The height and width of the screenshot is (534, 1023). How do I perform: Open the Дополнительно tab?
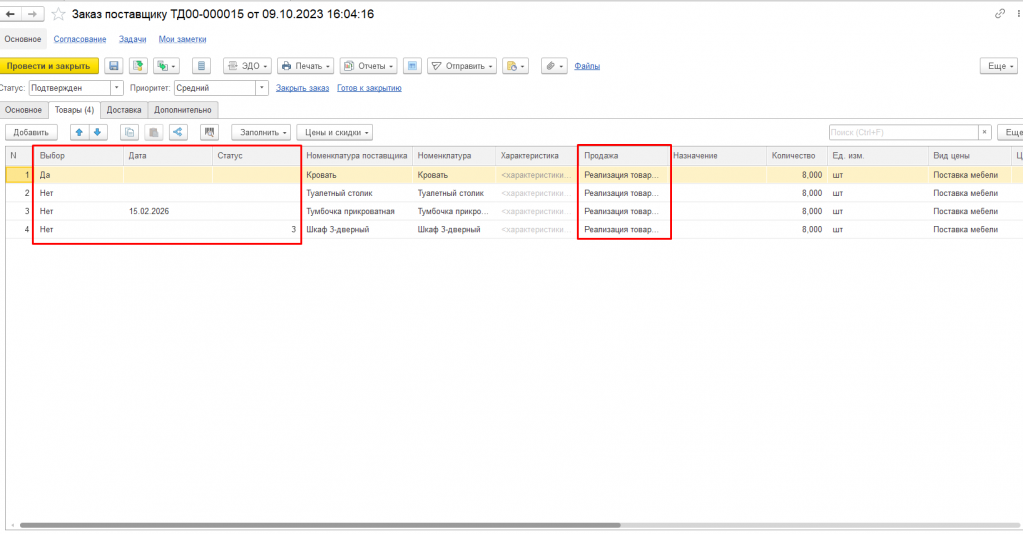point(183,110)
